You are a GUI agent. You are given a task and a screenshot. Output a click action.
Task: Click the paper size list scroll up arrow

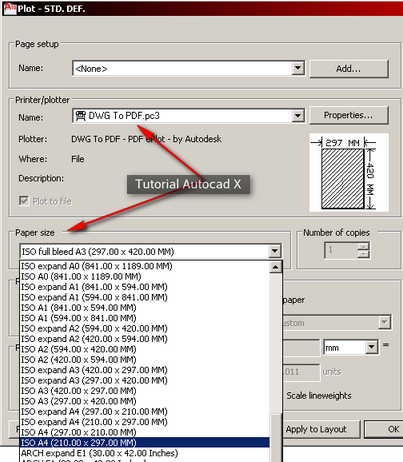tap(276, 267)
